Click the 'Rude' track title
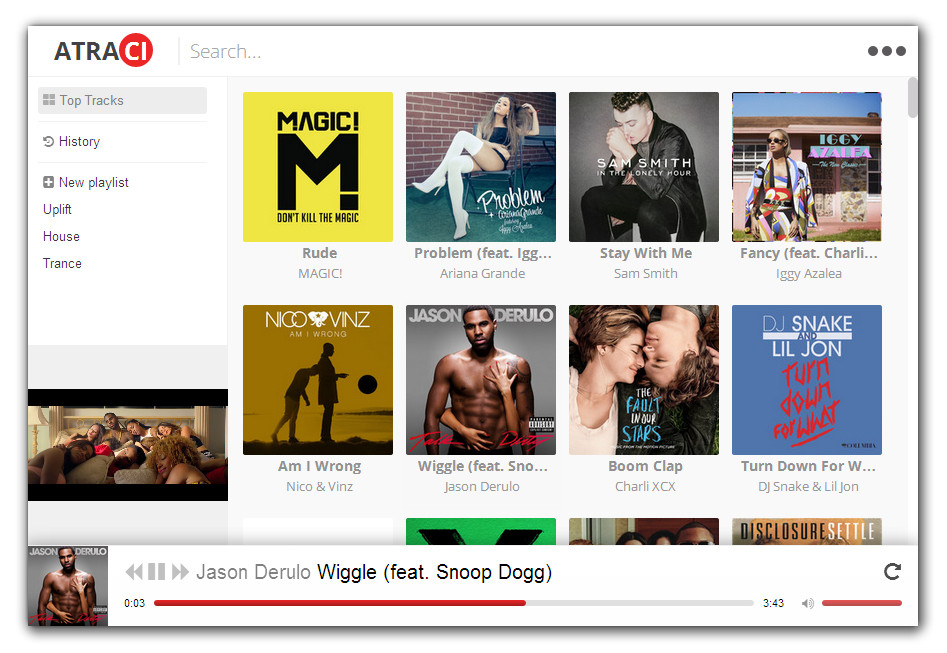The width and height of the screenshot is (947, 653). (319, 253)
